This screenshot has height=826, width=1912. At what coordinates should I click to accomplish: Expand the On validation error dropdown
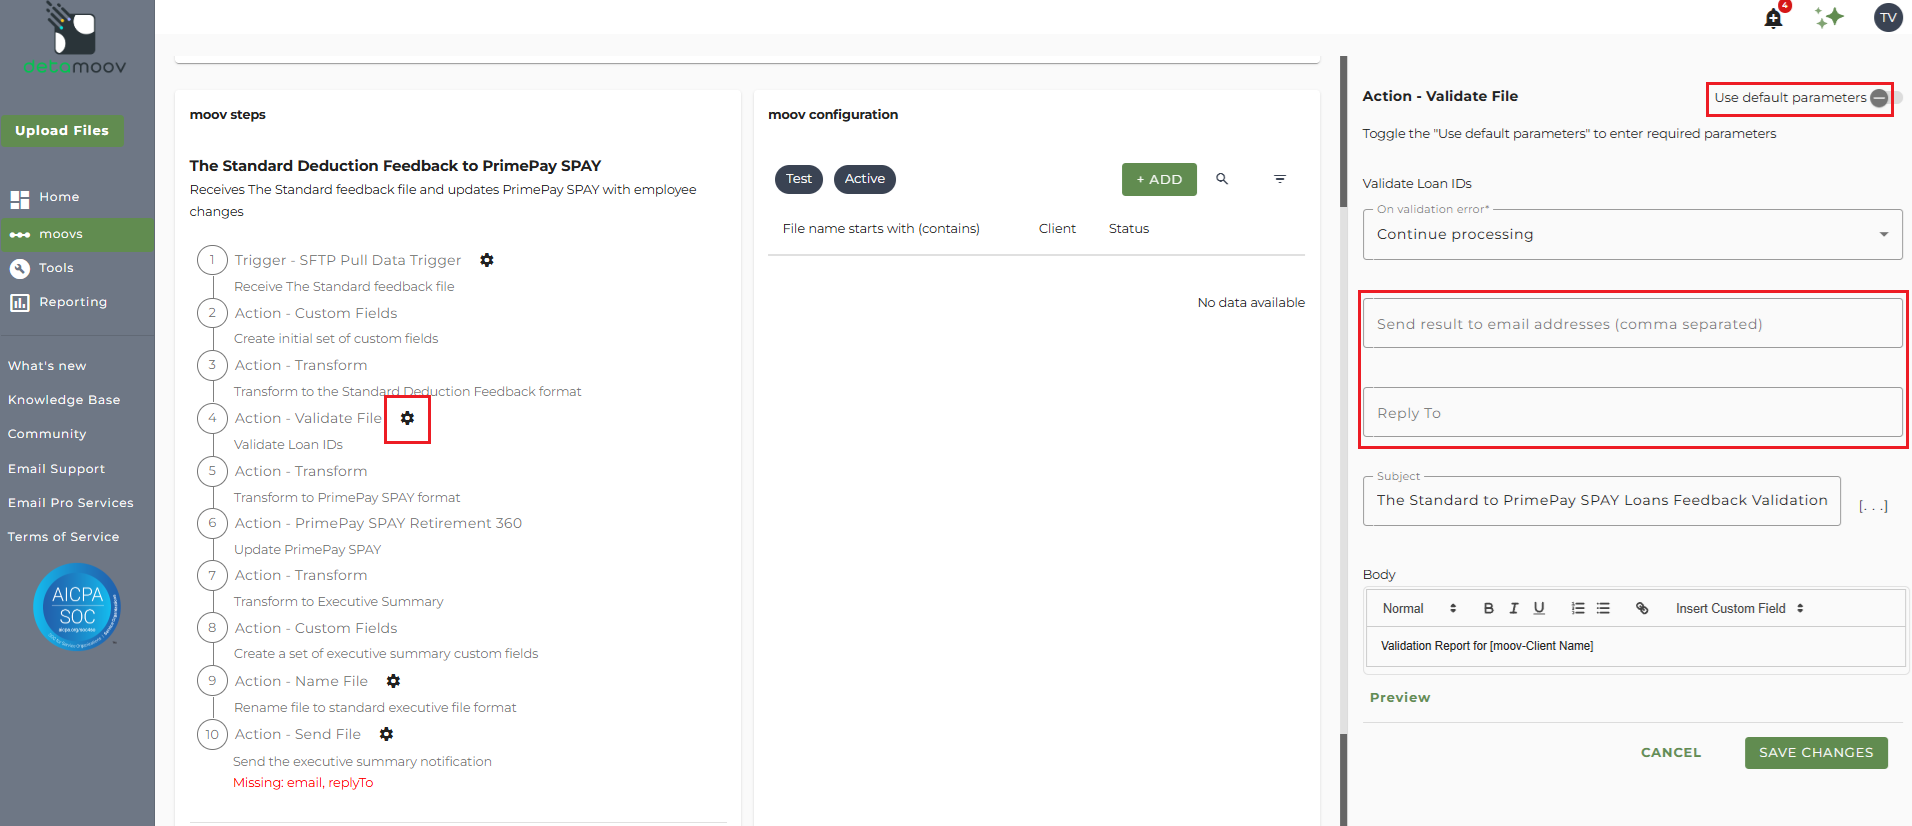tap(1632, 234)
